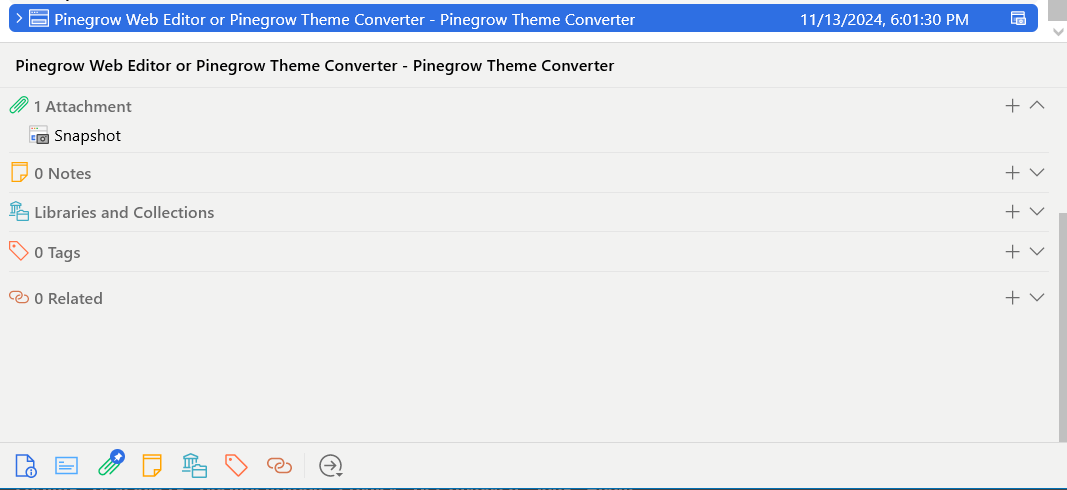The image size is (1067, 490).
Task: Click the green paperclip Attachment icon
Action: tap(19, 106)
